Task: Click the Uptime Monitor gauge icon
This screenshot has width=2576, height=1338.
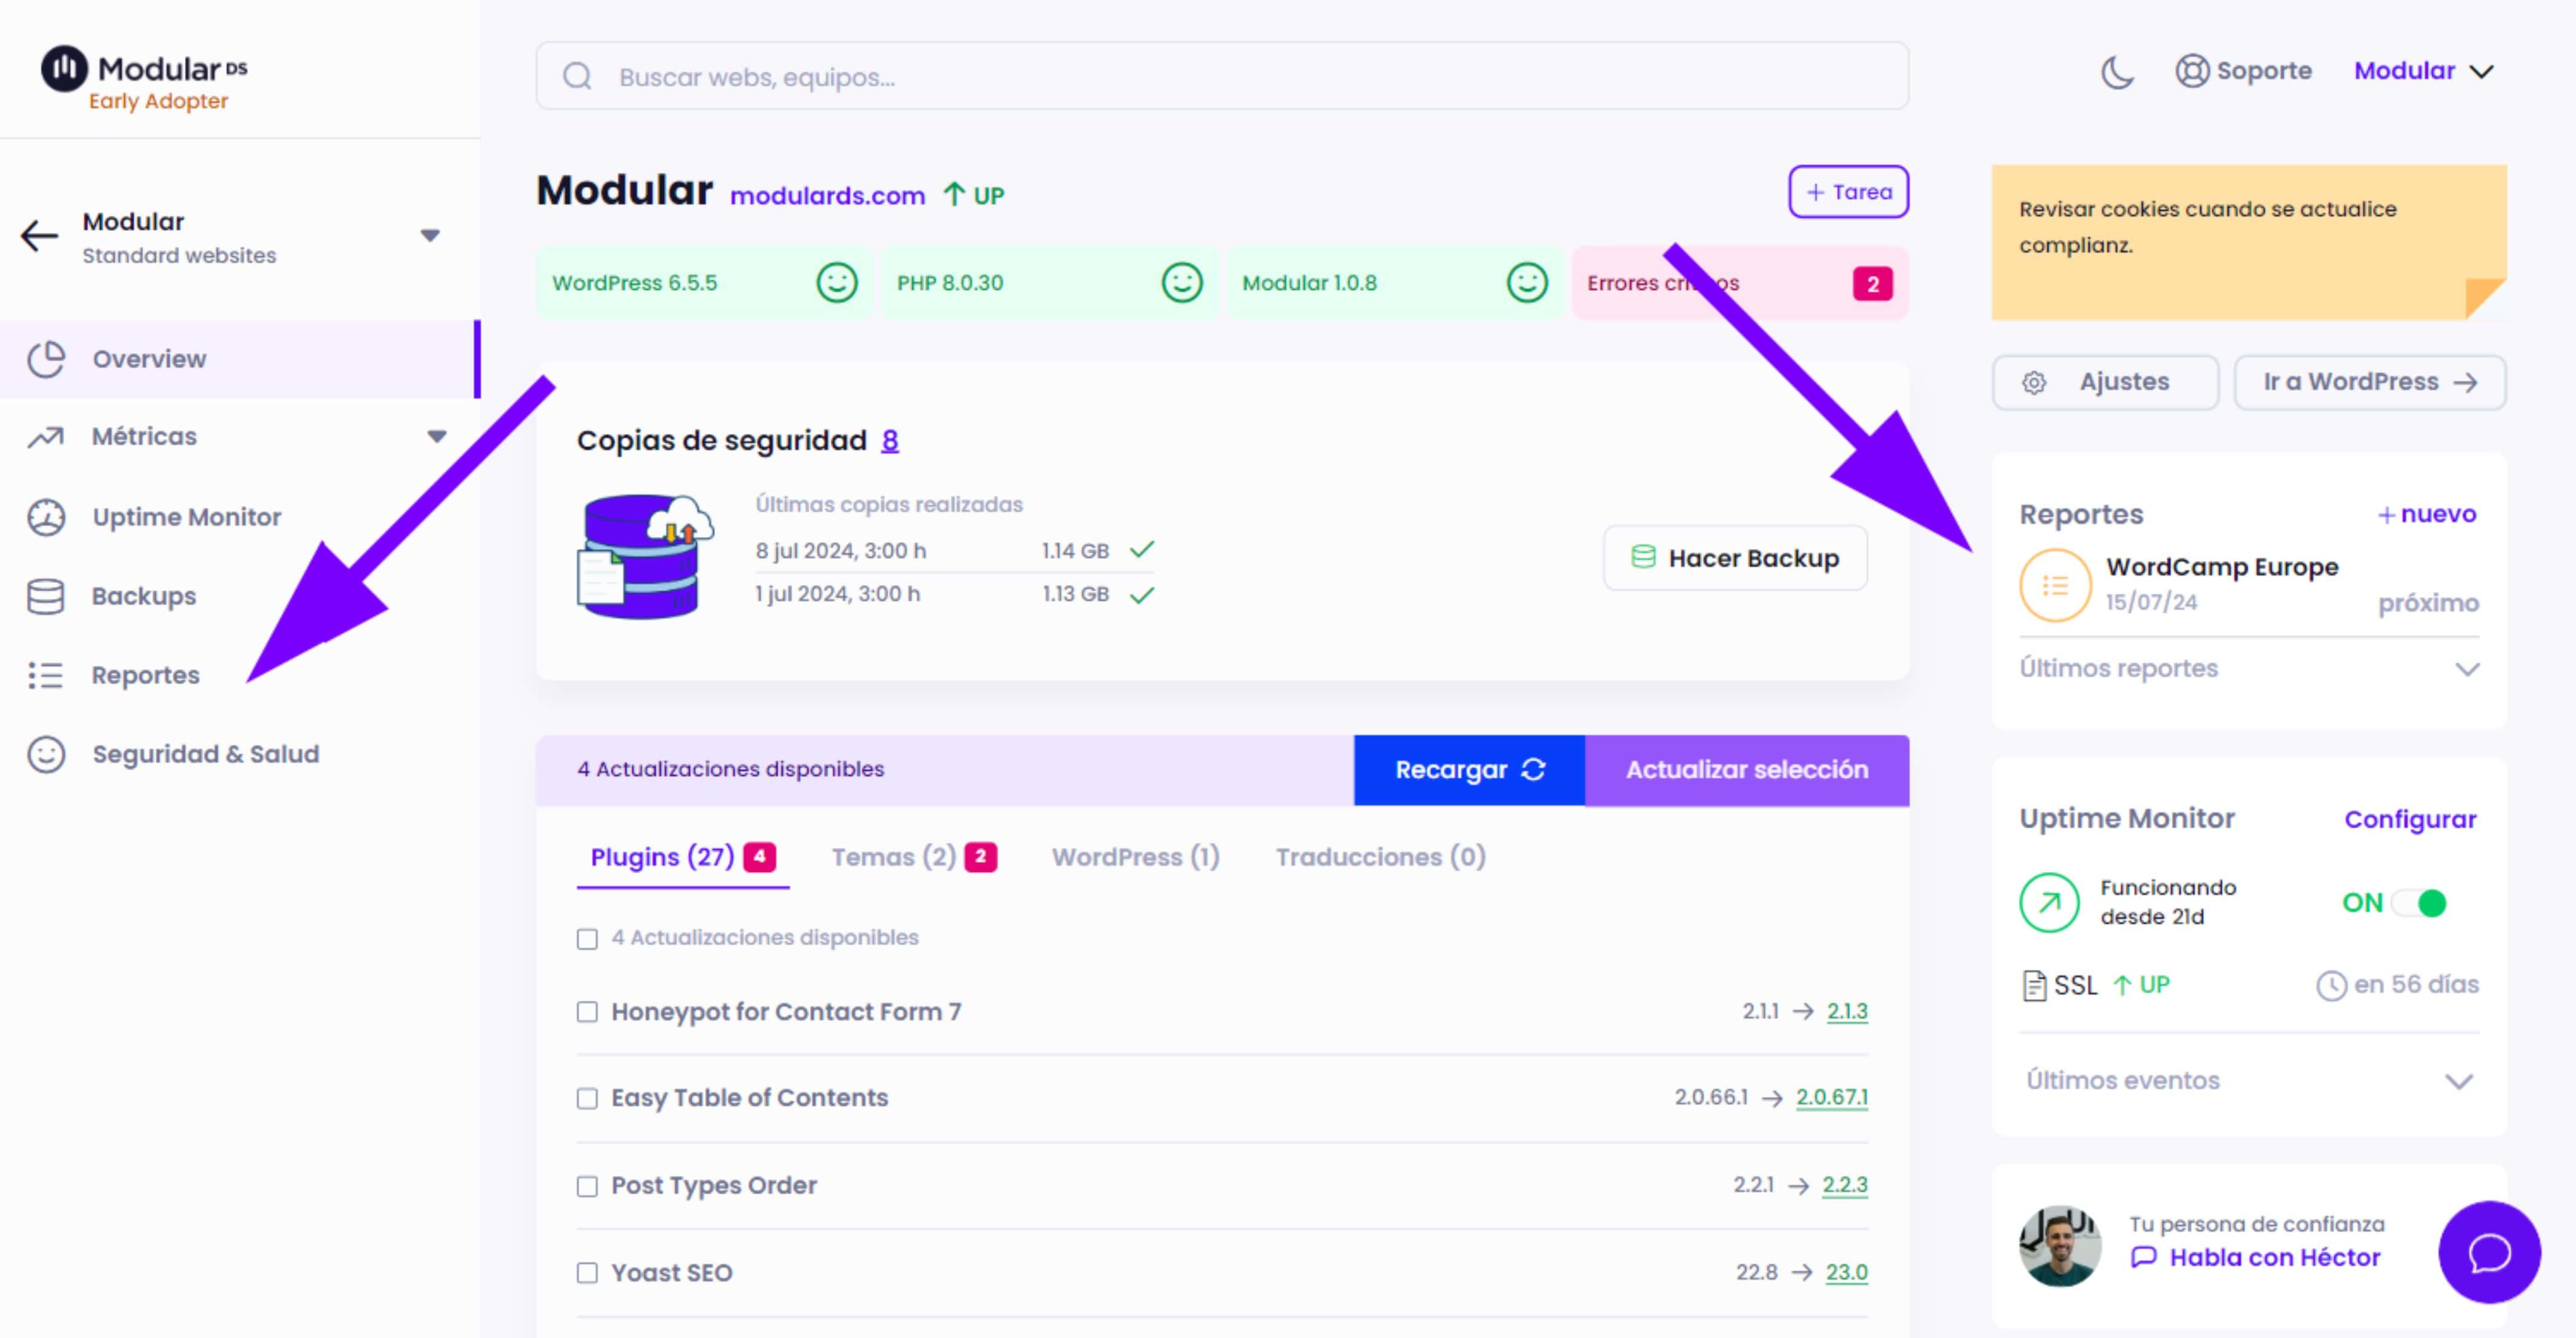Action: (46, 517)
